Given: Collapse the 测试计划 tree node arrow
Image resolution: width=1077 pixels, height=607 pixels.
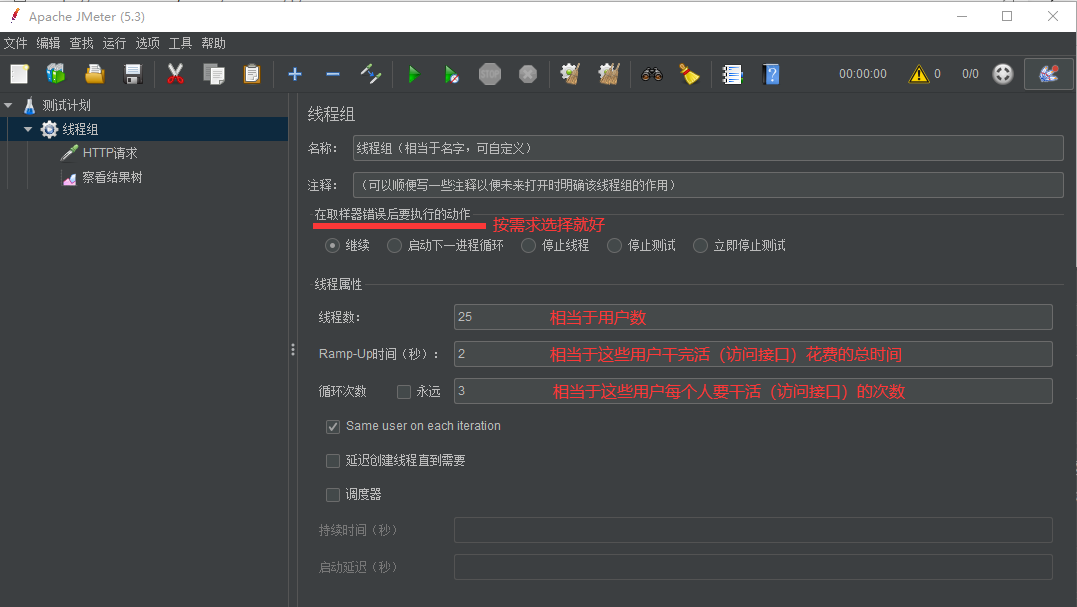Looking at the screenshot, I should pyautogui.click(x=8, y=105).
